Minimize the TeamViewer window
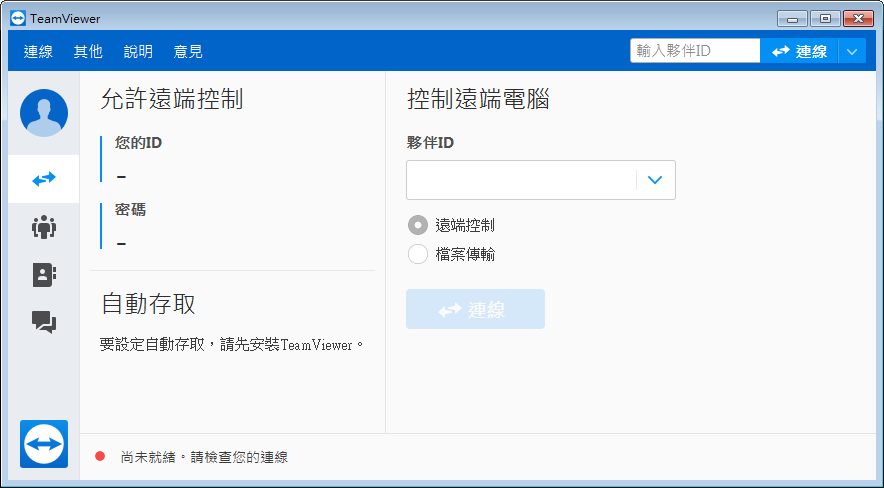Viewport: 884px width, 488px height. coord(792,19)
